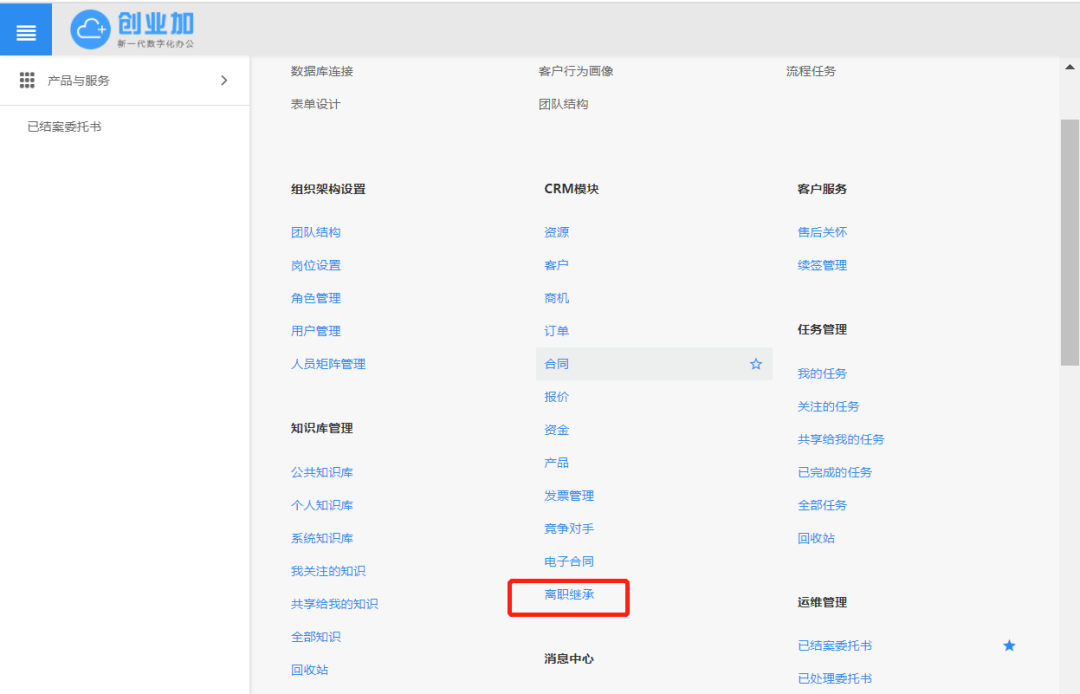Open 数据库连接 at the top
Viewport: 1080px width, 694px height.
[x=322, y=71]
